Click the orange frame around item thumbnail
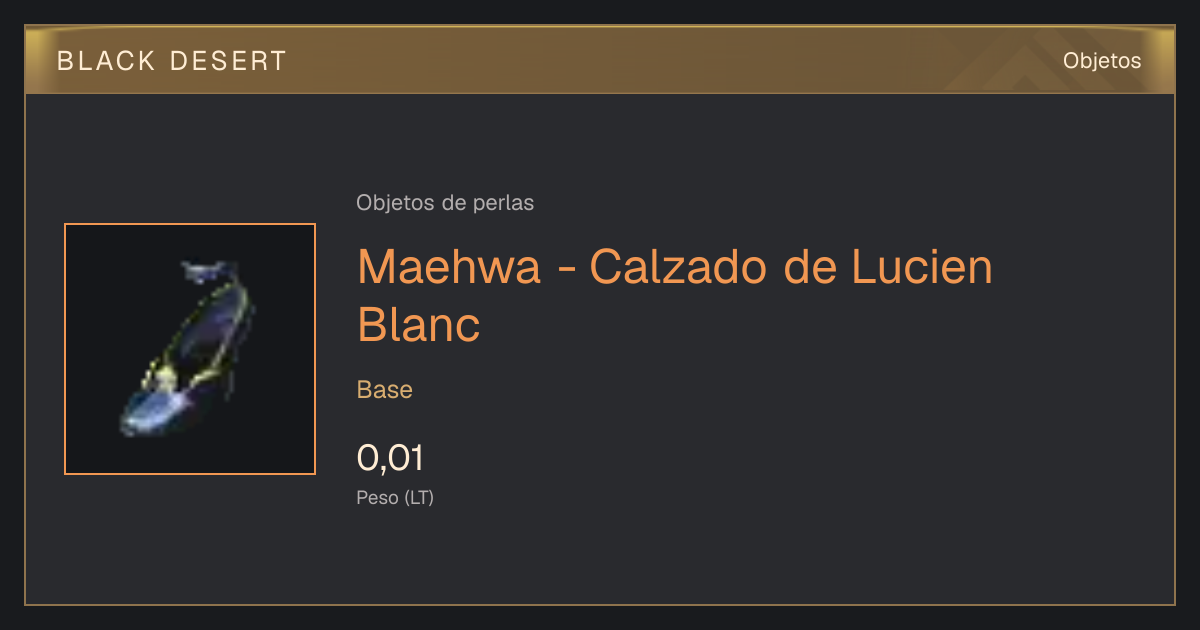1200x630 pixels. [190, 349]
